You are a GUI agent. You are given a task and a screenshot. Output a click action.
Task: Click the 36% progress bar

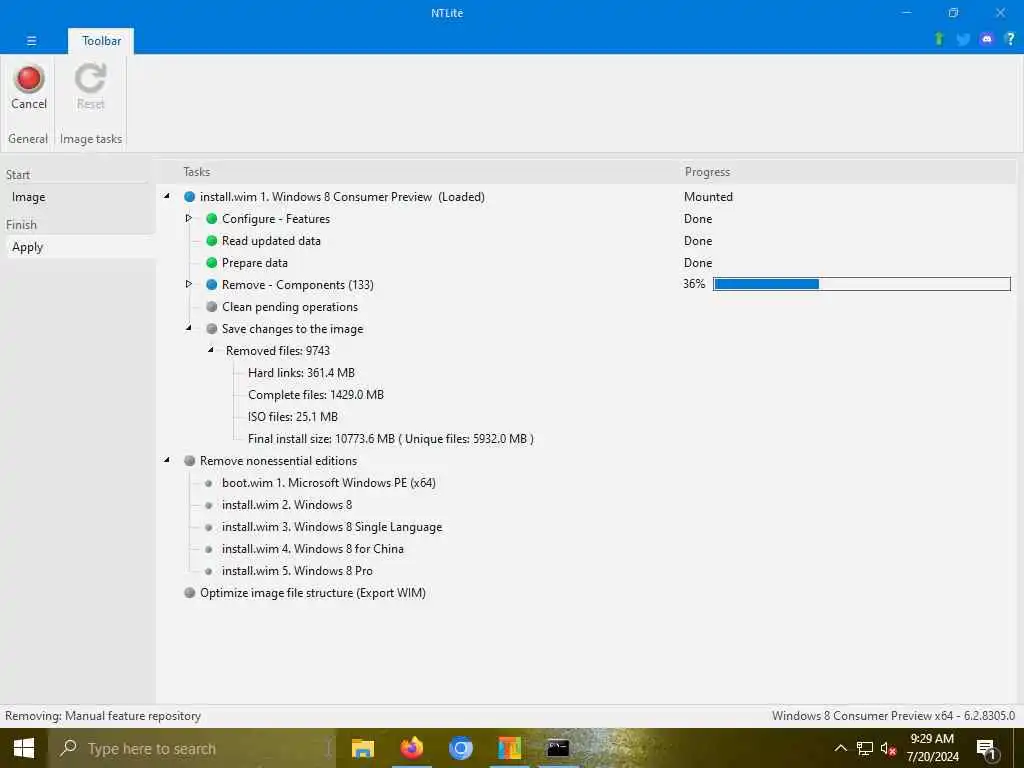(x=861, y=284)
